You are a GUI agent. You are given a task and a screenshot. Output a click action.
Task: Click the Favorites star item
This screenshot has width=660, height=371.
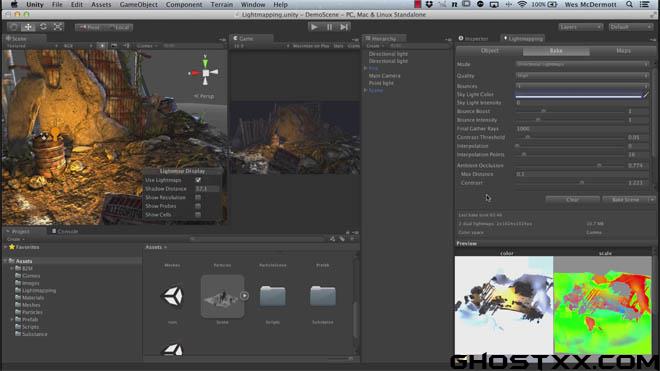pyautogui.click(x=24, y=247)
